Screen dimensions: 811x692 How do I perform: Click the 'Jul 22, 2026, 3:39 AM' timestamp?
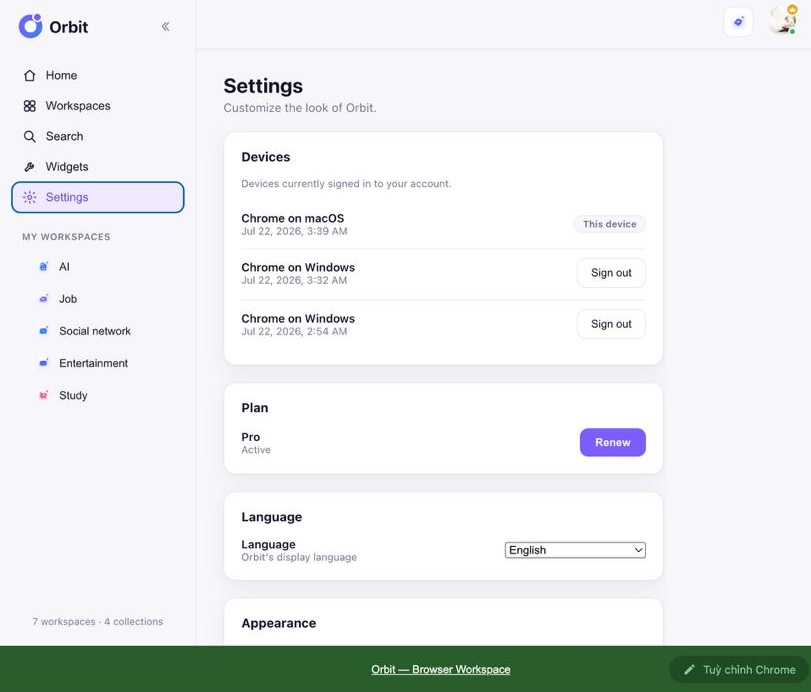coord(294,231)
